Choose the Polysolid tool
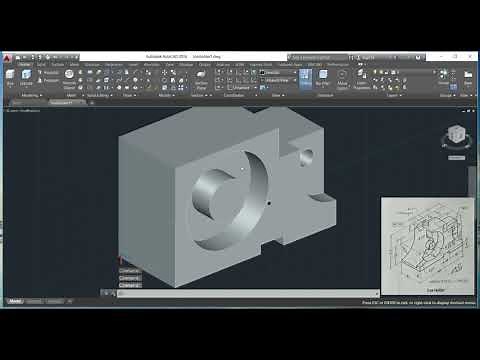The width and height of the screenshot is (480, 360). [48, 72]
